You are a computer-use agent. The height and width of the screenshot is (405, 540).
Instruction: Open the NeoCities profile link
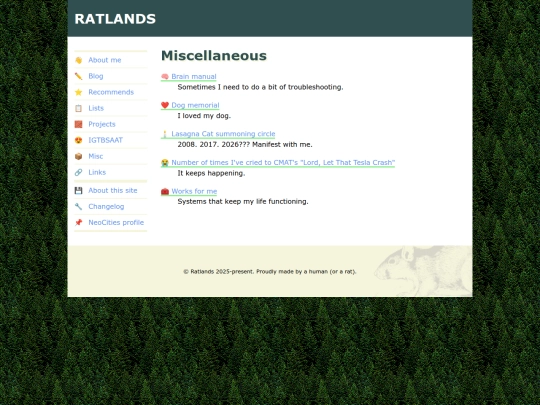point(116,222)
